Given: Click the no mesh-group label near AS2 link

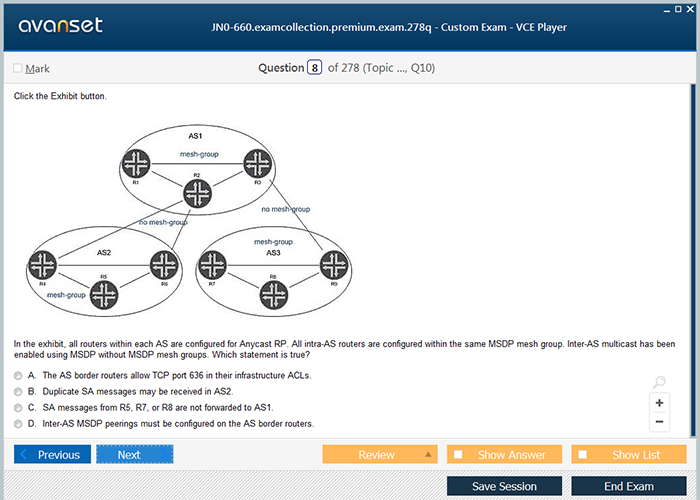Looking at the screenshot, I should (163, 222).
